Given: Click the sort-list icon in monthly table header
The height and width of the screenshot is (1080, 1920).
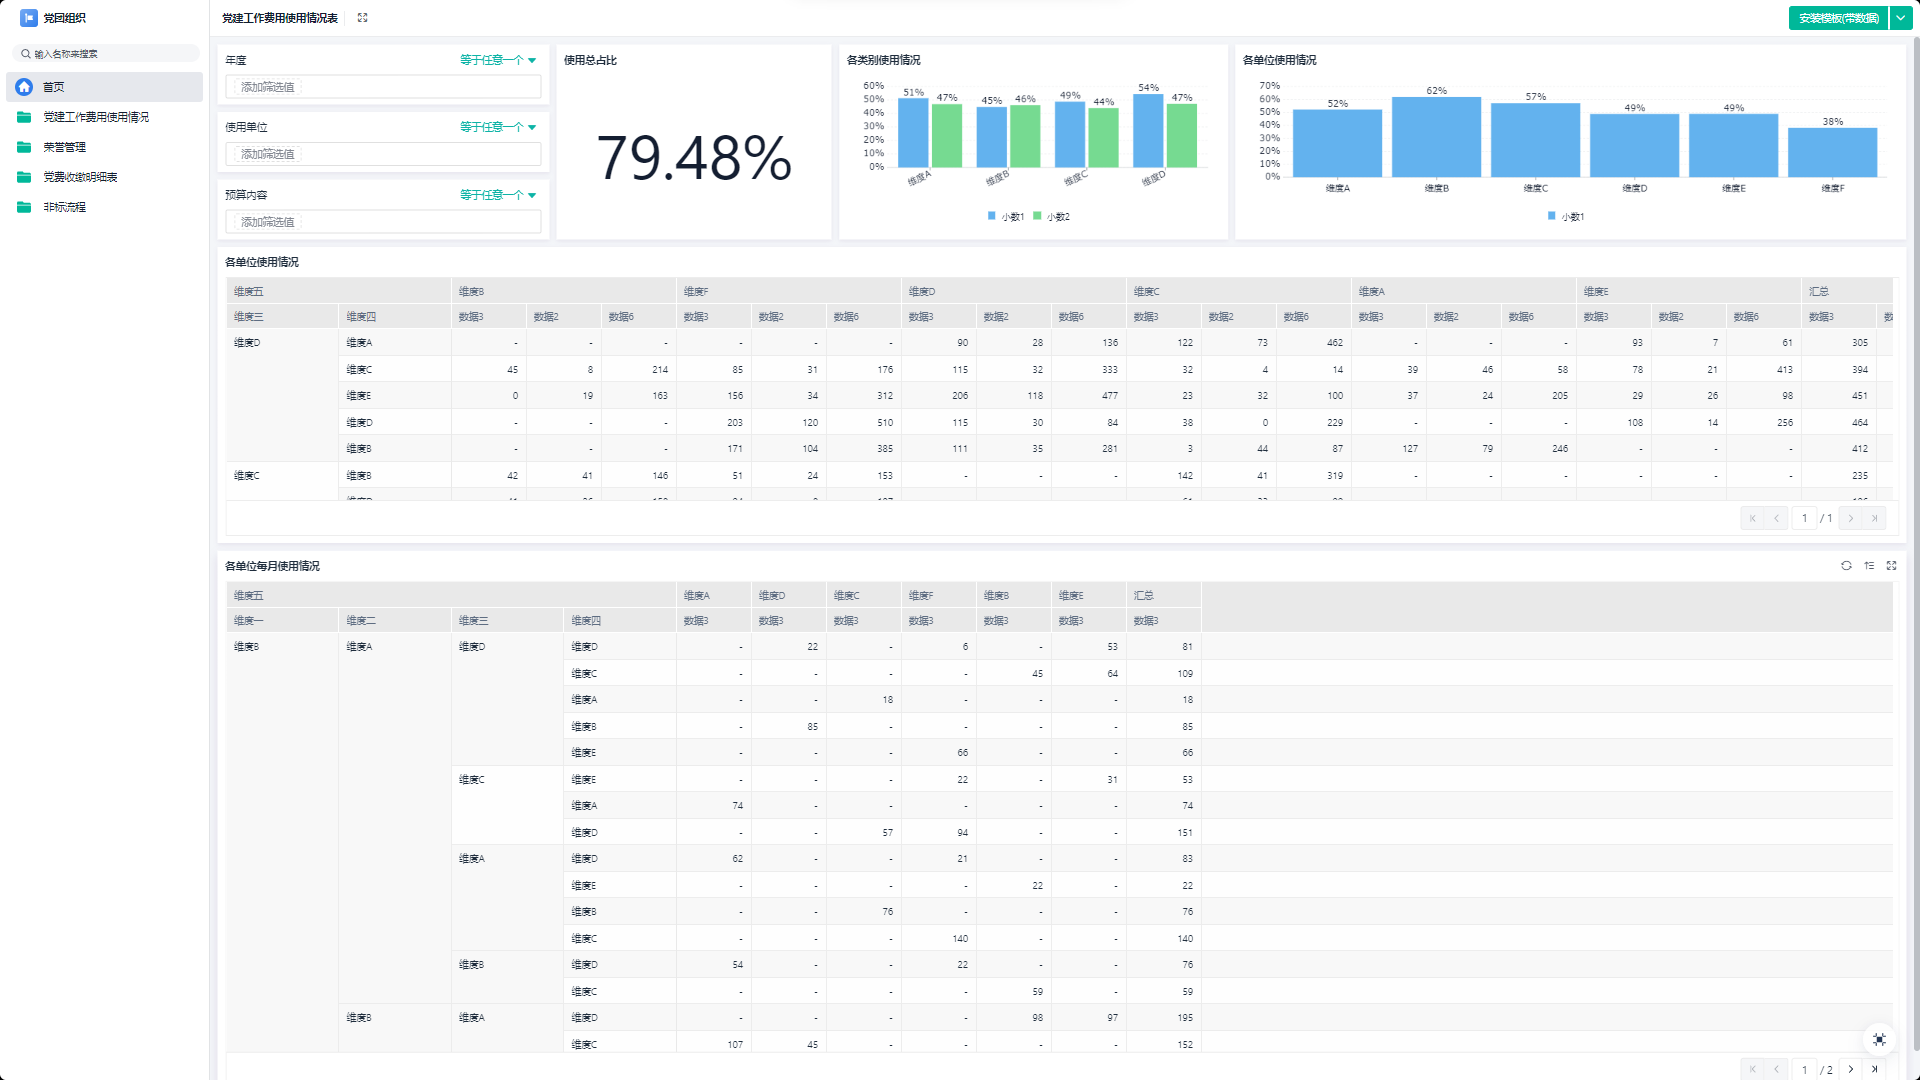Looking at the screenshot, I should 1869,566.
